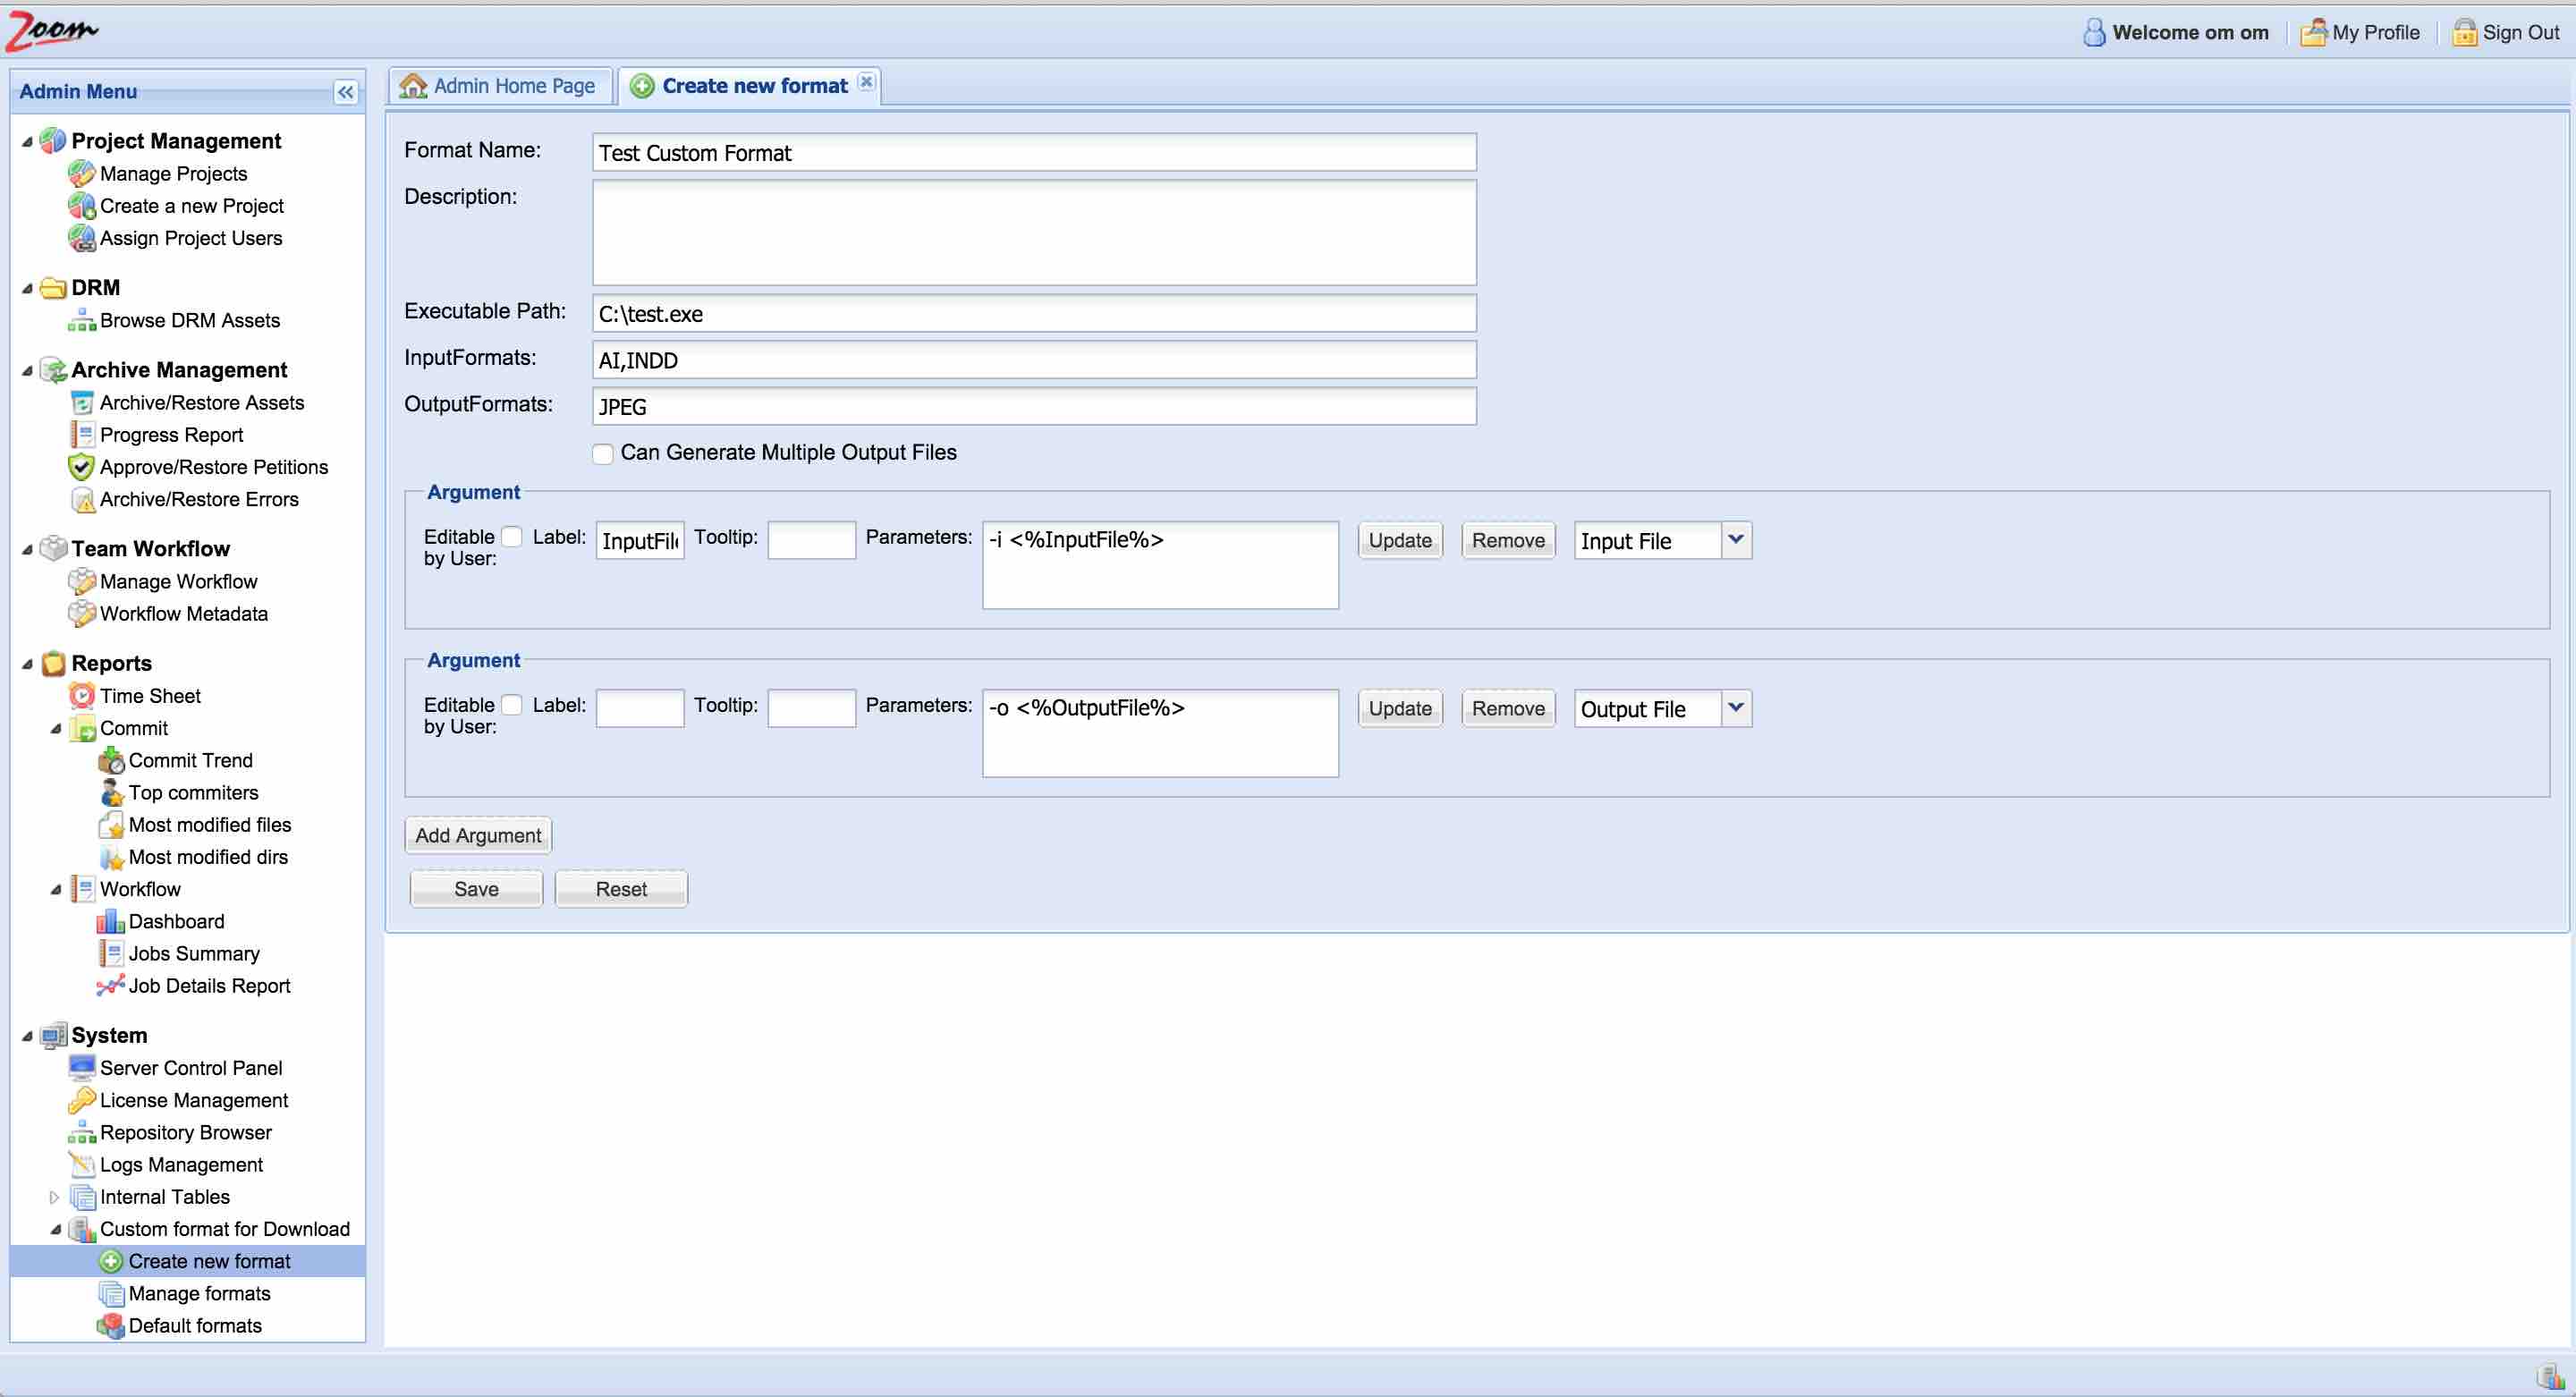2576x1397 pixels.
Task: Open the Output File type dropdown
Action: pos(1736,708)
